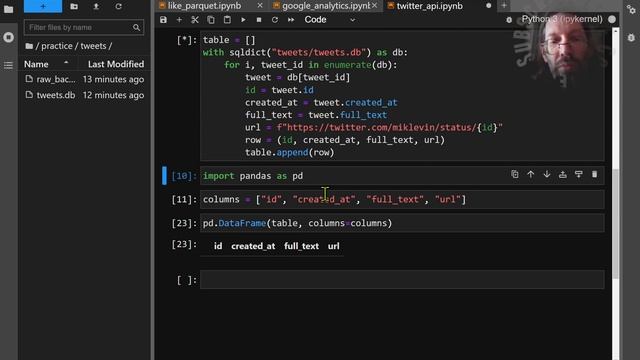Restart the kernel
The width and height of the screenshot is (640, 360).
(275, 20)
